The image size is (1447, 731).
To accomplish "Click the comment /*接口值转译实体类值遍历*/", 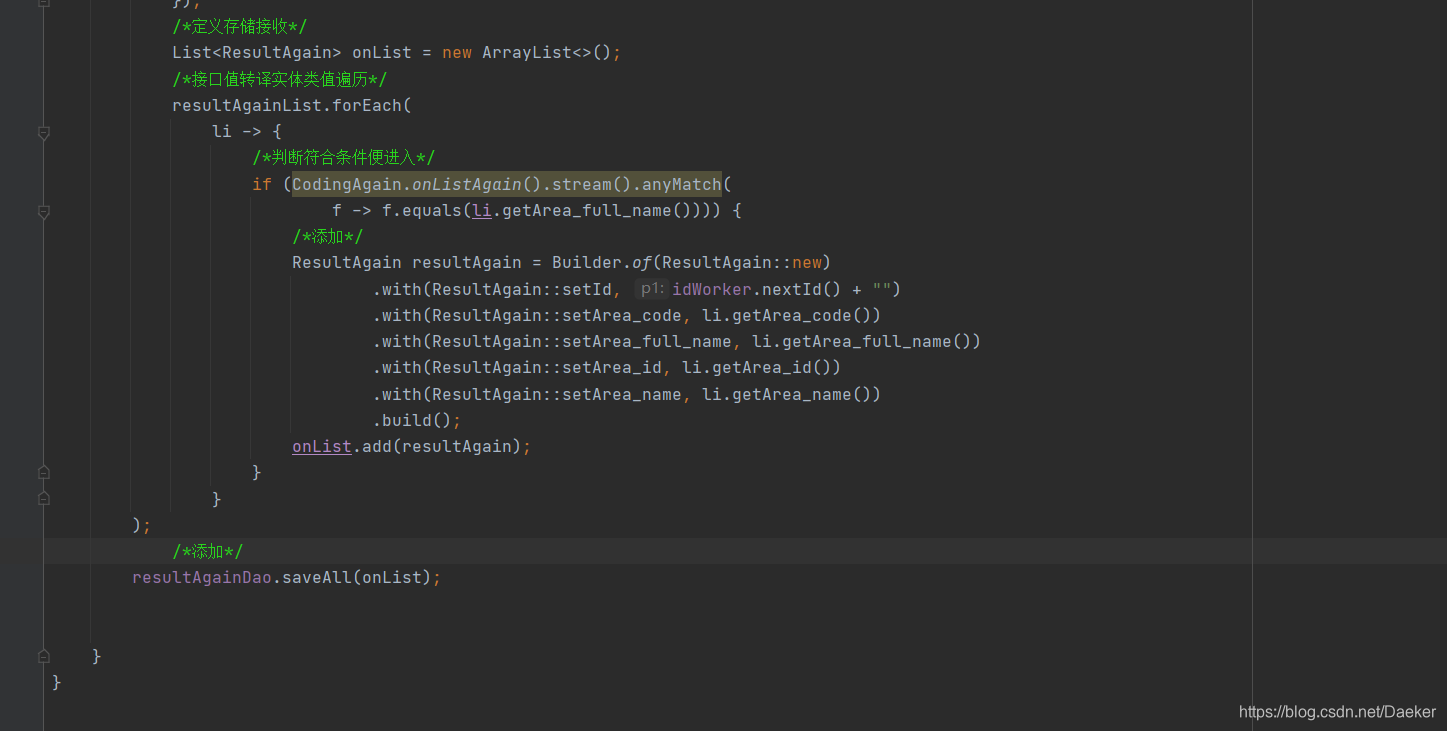I will click(279, 79).
